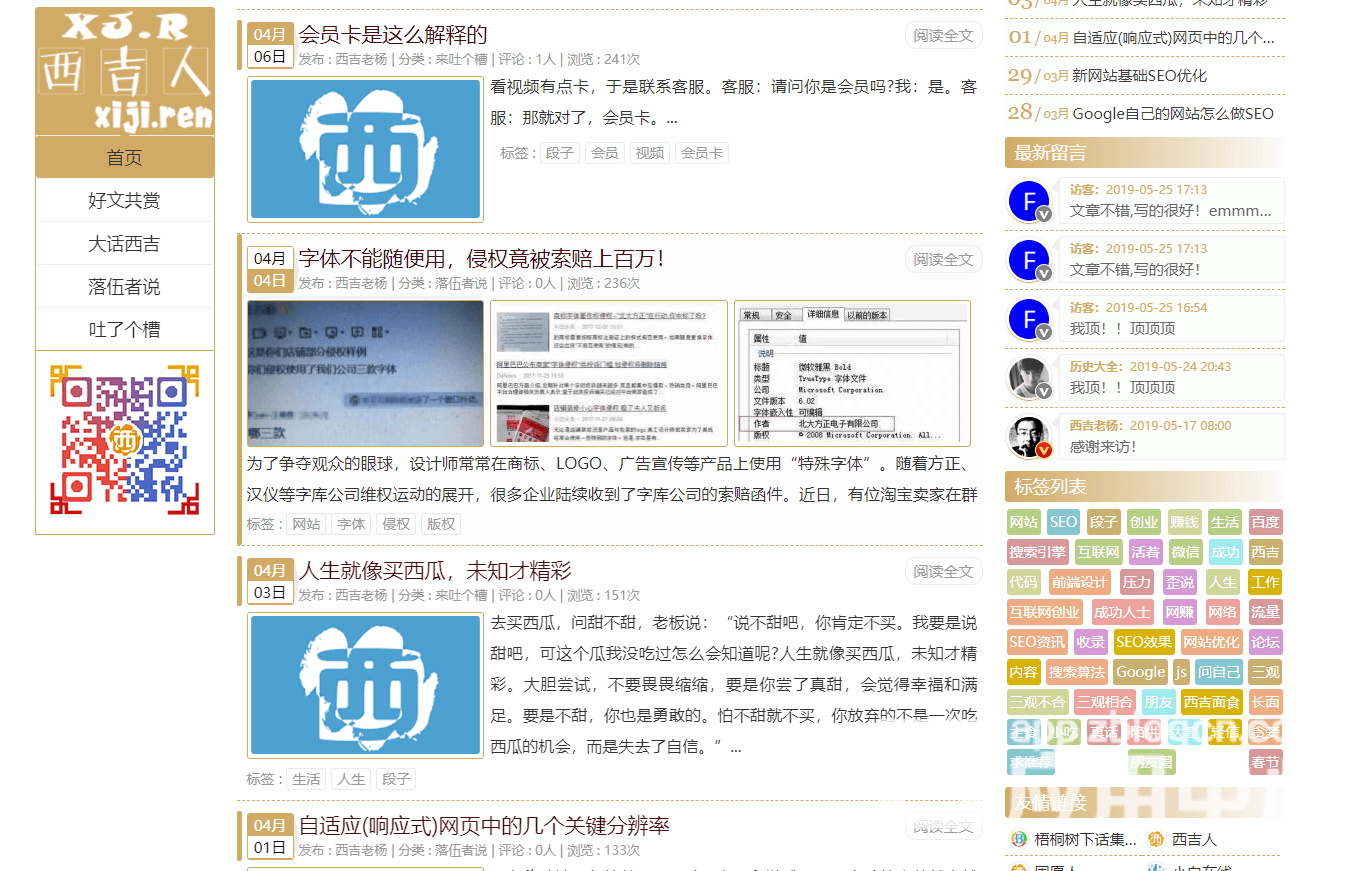Open 自适应(响应式)网页中的几个关键分辨率 post title
This screenshot has width=1363, height=871.
484,826
